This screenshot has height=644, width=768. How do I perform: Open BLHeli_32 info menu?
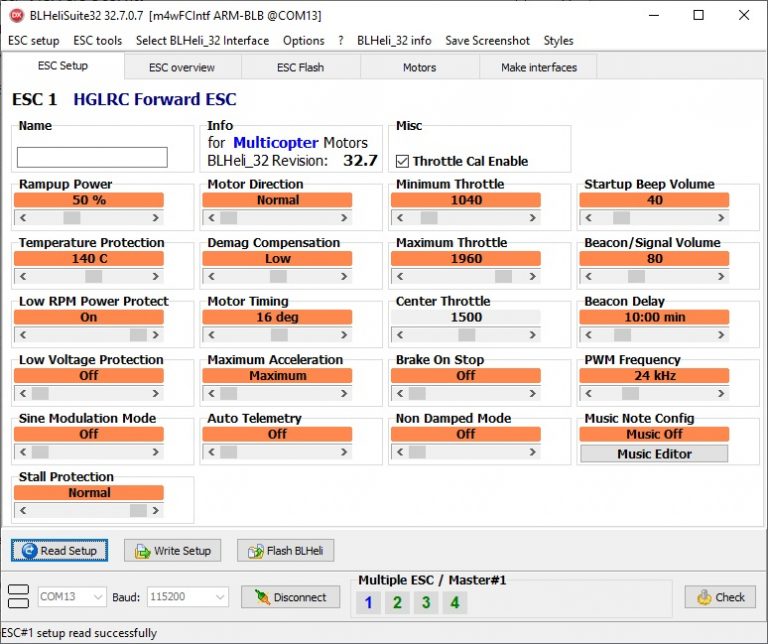tap(394, 41)
